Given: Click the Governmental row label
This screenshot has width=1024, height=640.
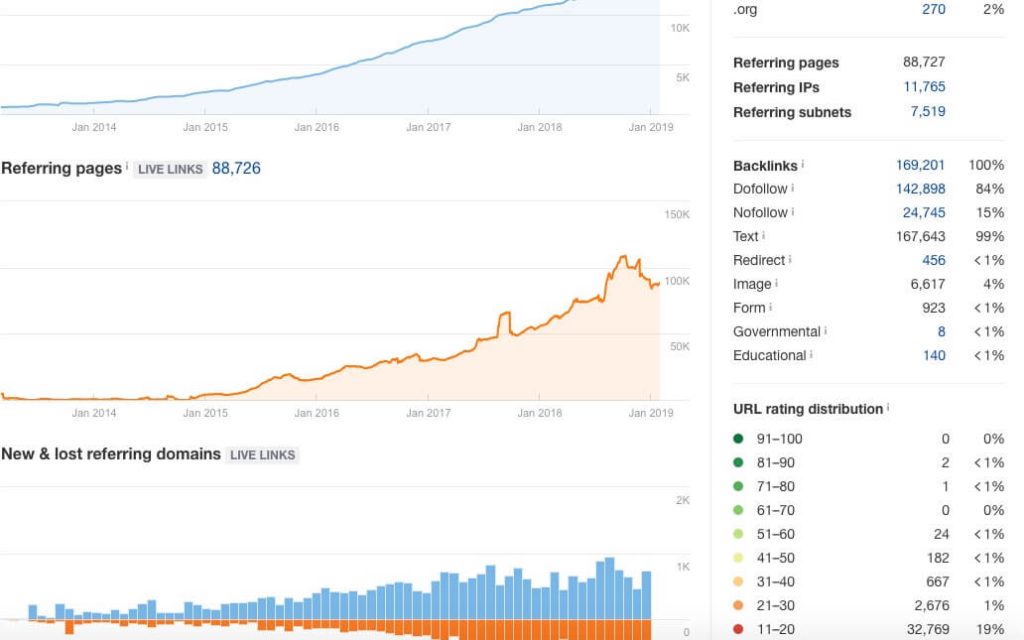Looking at the screenshot, I should pos(776,332).
